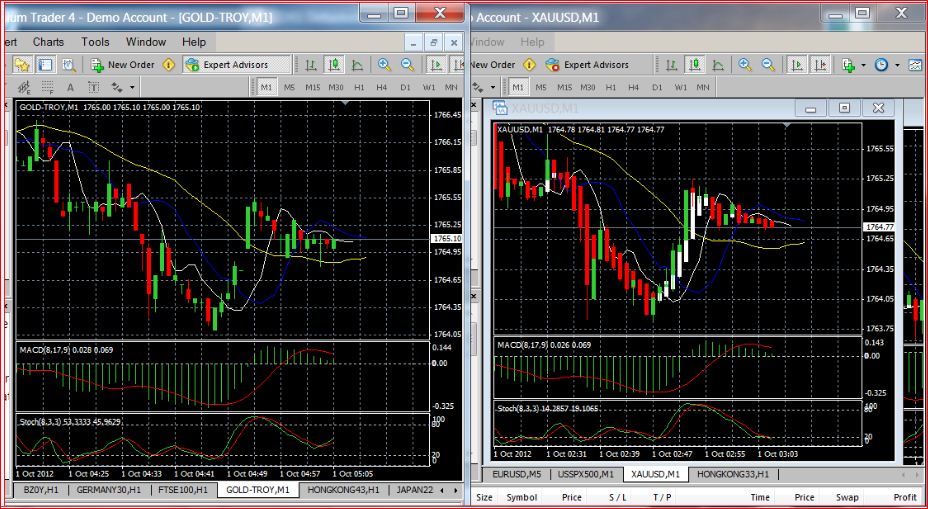This screenshot has width=928, height=509.
Task: Click chart shift triangle marker on GOLD-TROY chart
Action: [x=346, y=104]
